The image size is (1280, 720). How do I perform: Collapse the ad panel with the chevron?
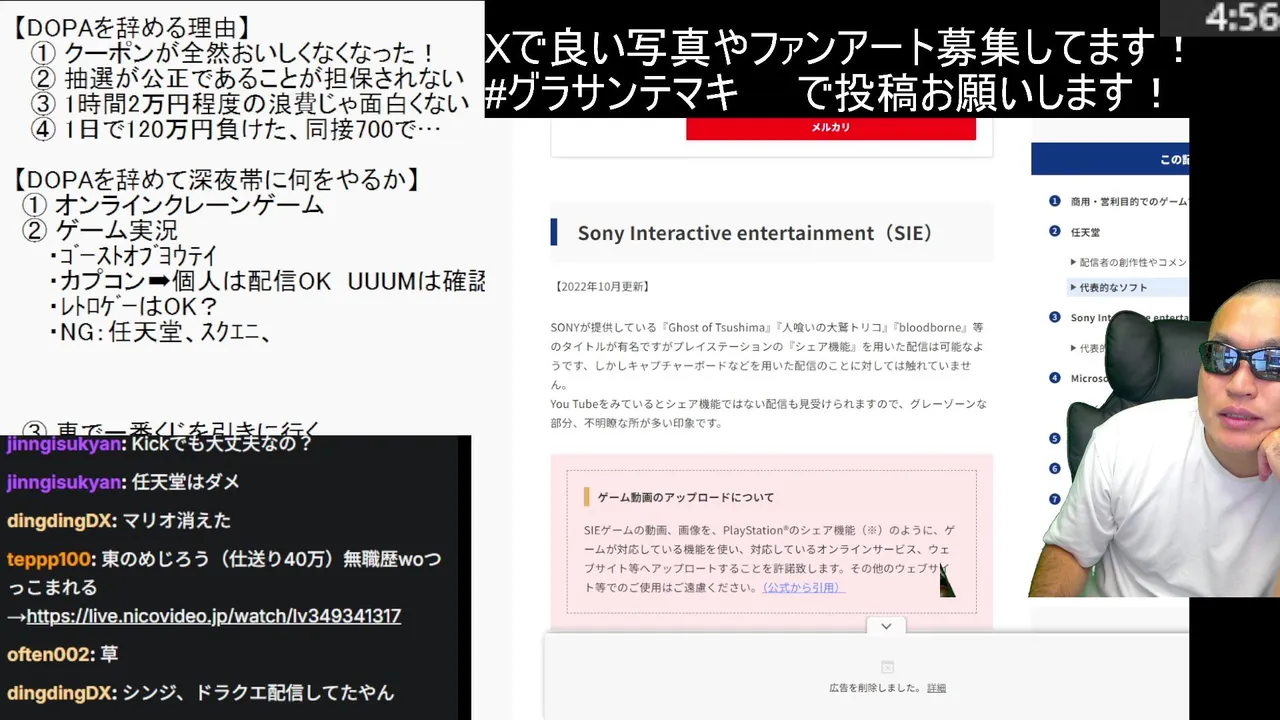pos(886,626)
